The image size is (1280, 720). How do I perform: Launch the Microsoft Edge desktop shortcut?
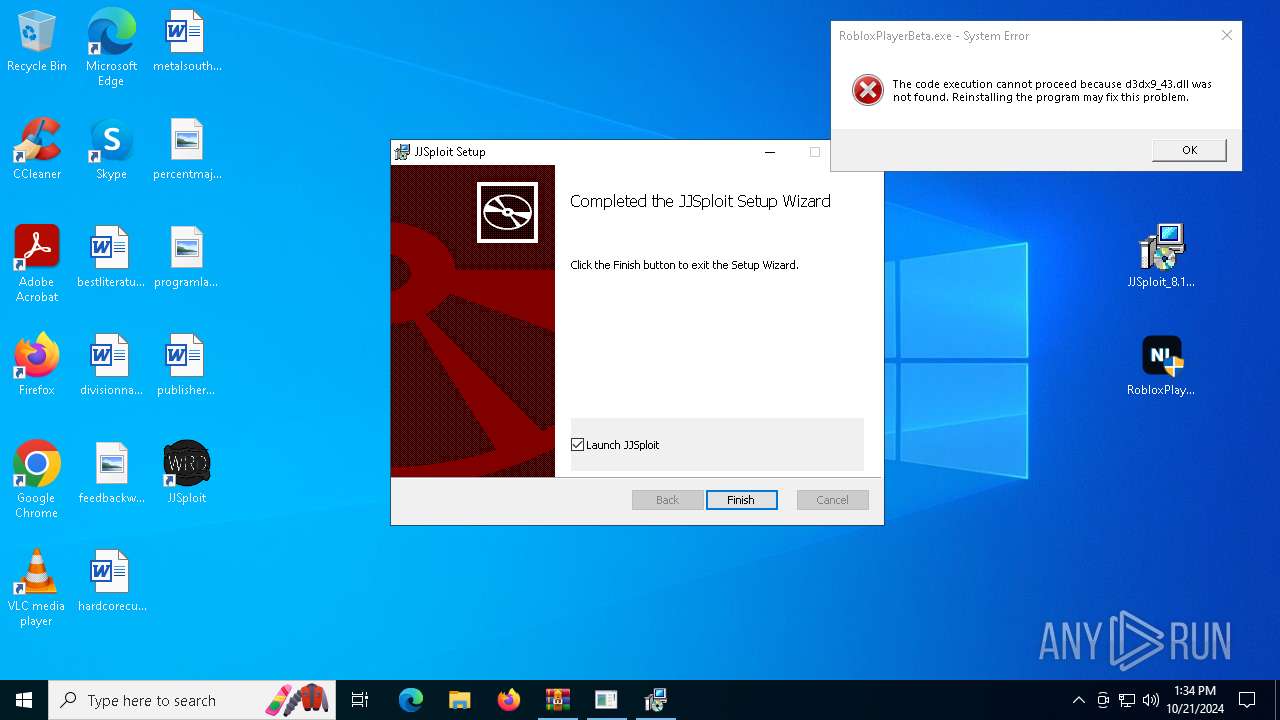[111, 48]
